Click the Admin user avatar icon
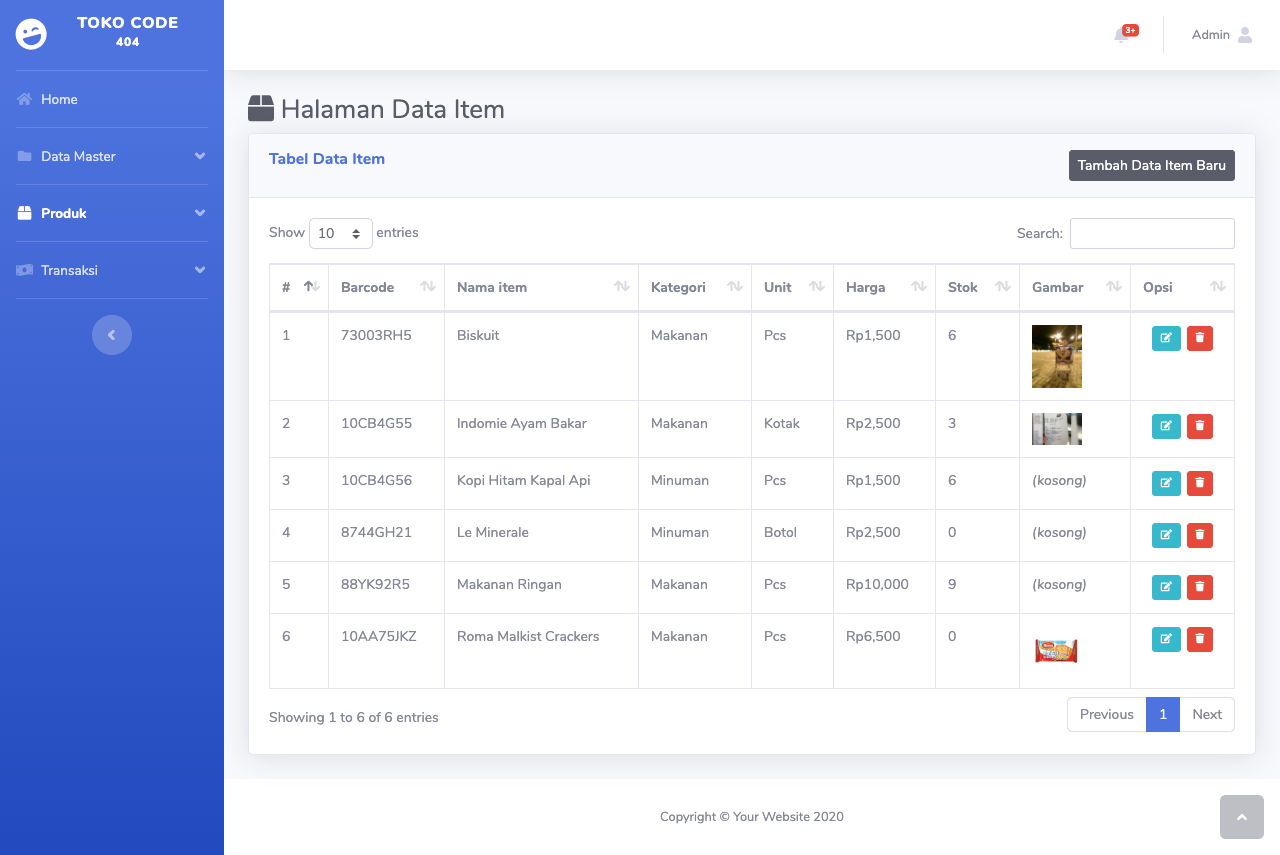This screenshot has height=855, width=1280. [1245, 35]
